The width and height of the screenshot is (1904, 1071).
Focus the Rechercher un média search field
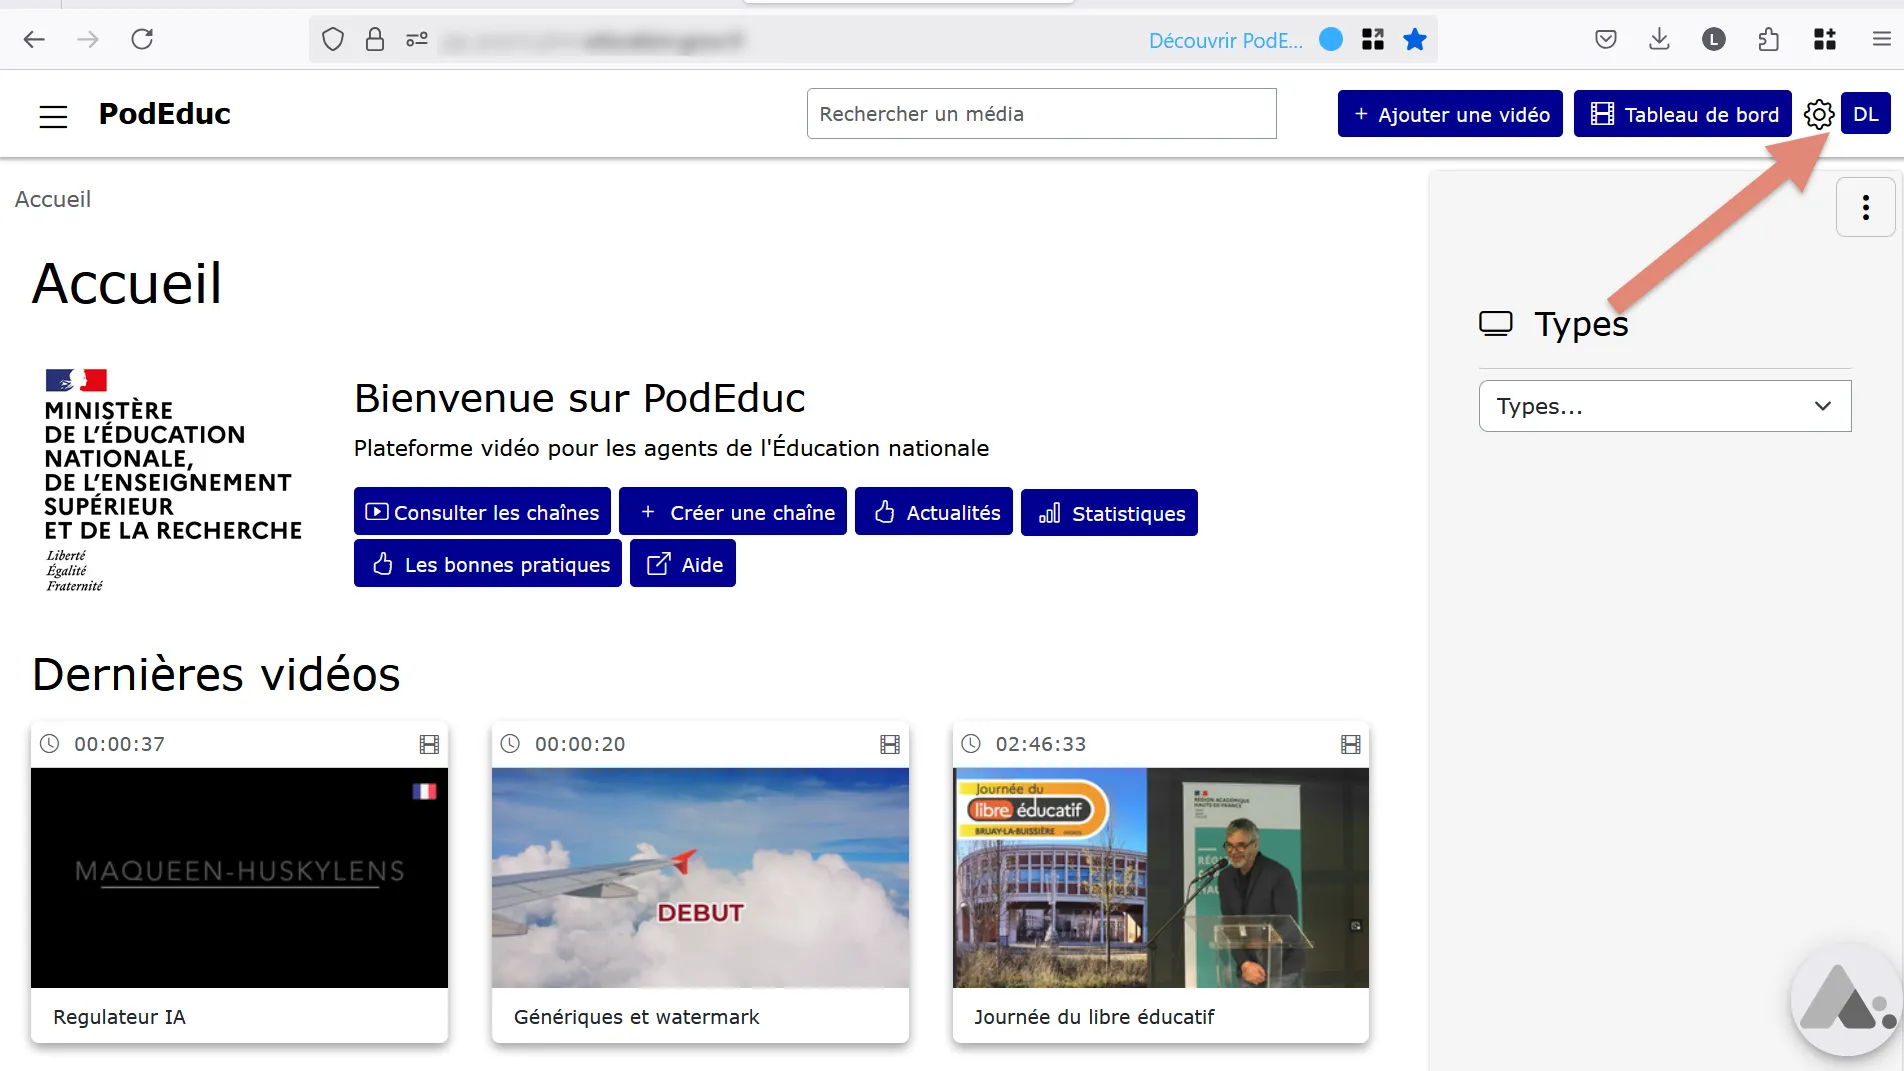point(1042,114)
